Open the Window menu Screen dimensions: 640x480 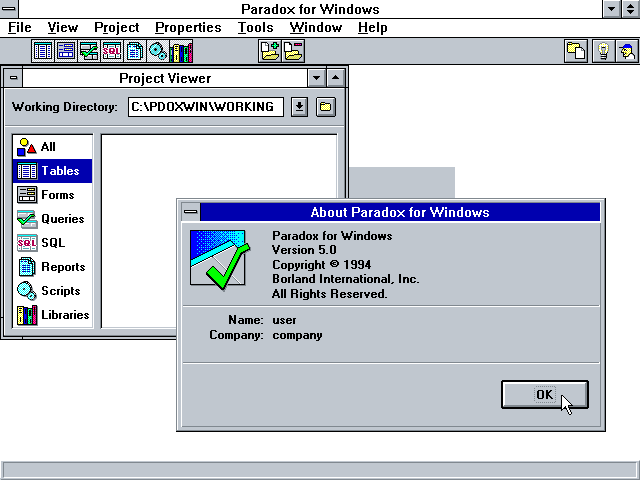[316, 27]
